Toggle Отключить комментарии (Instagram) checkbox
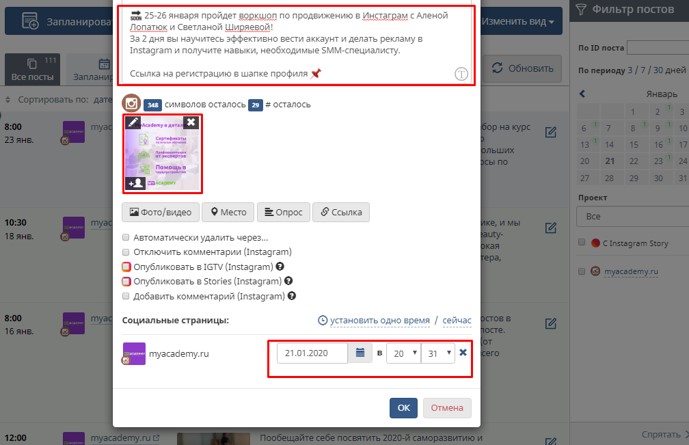 (x=126, y=252)
